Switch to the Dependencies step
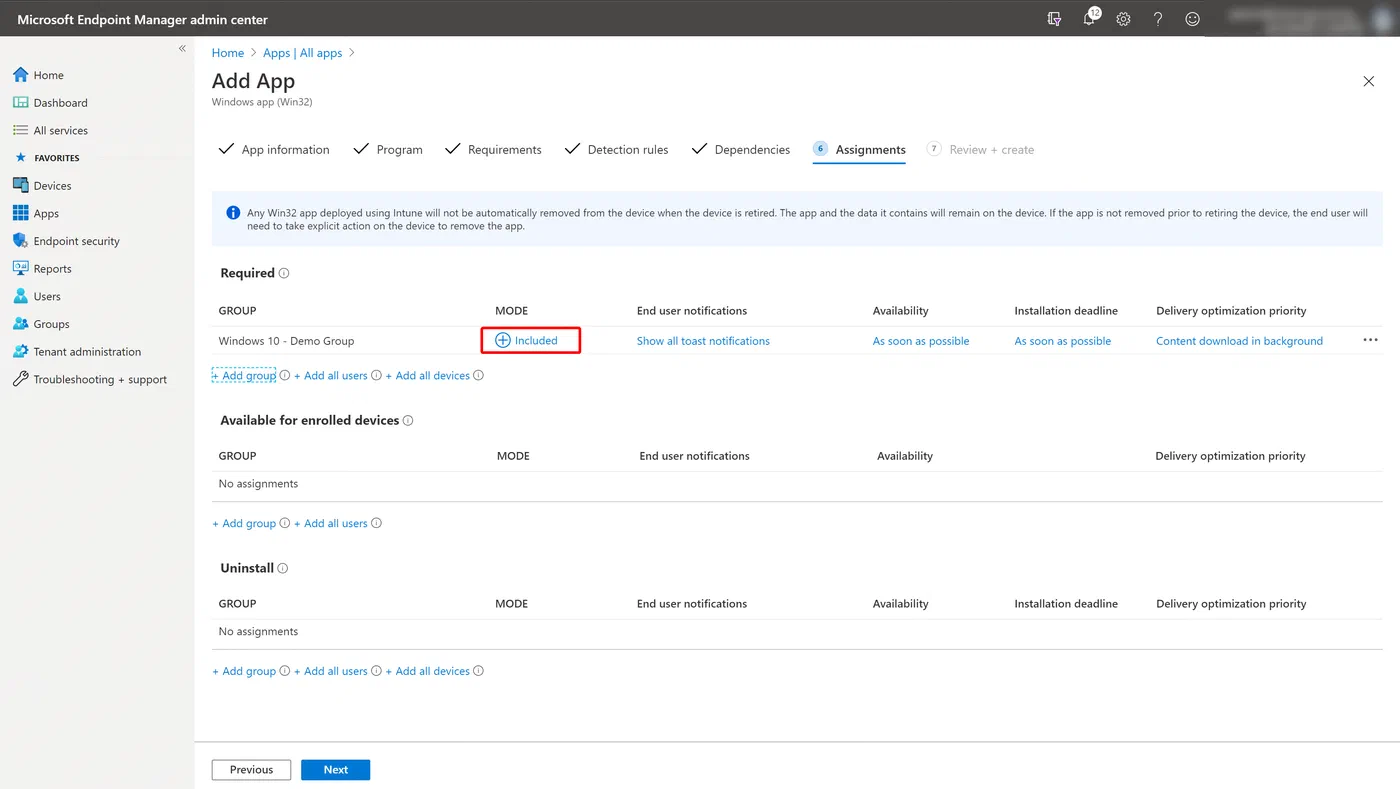This screenshot has height=789, width=1400. (741, 150)
